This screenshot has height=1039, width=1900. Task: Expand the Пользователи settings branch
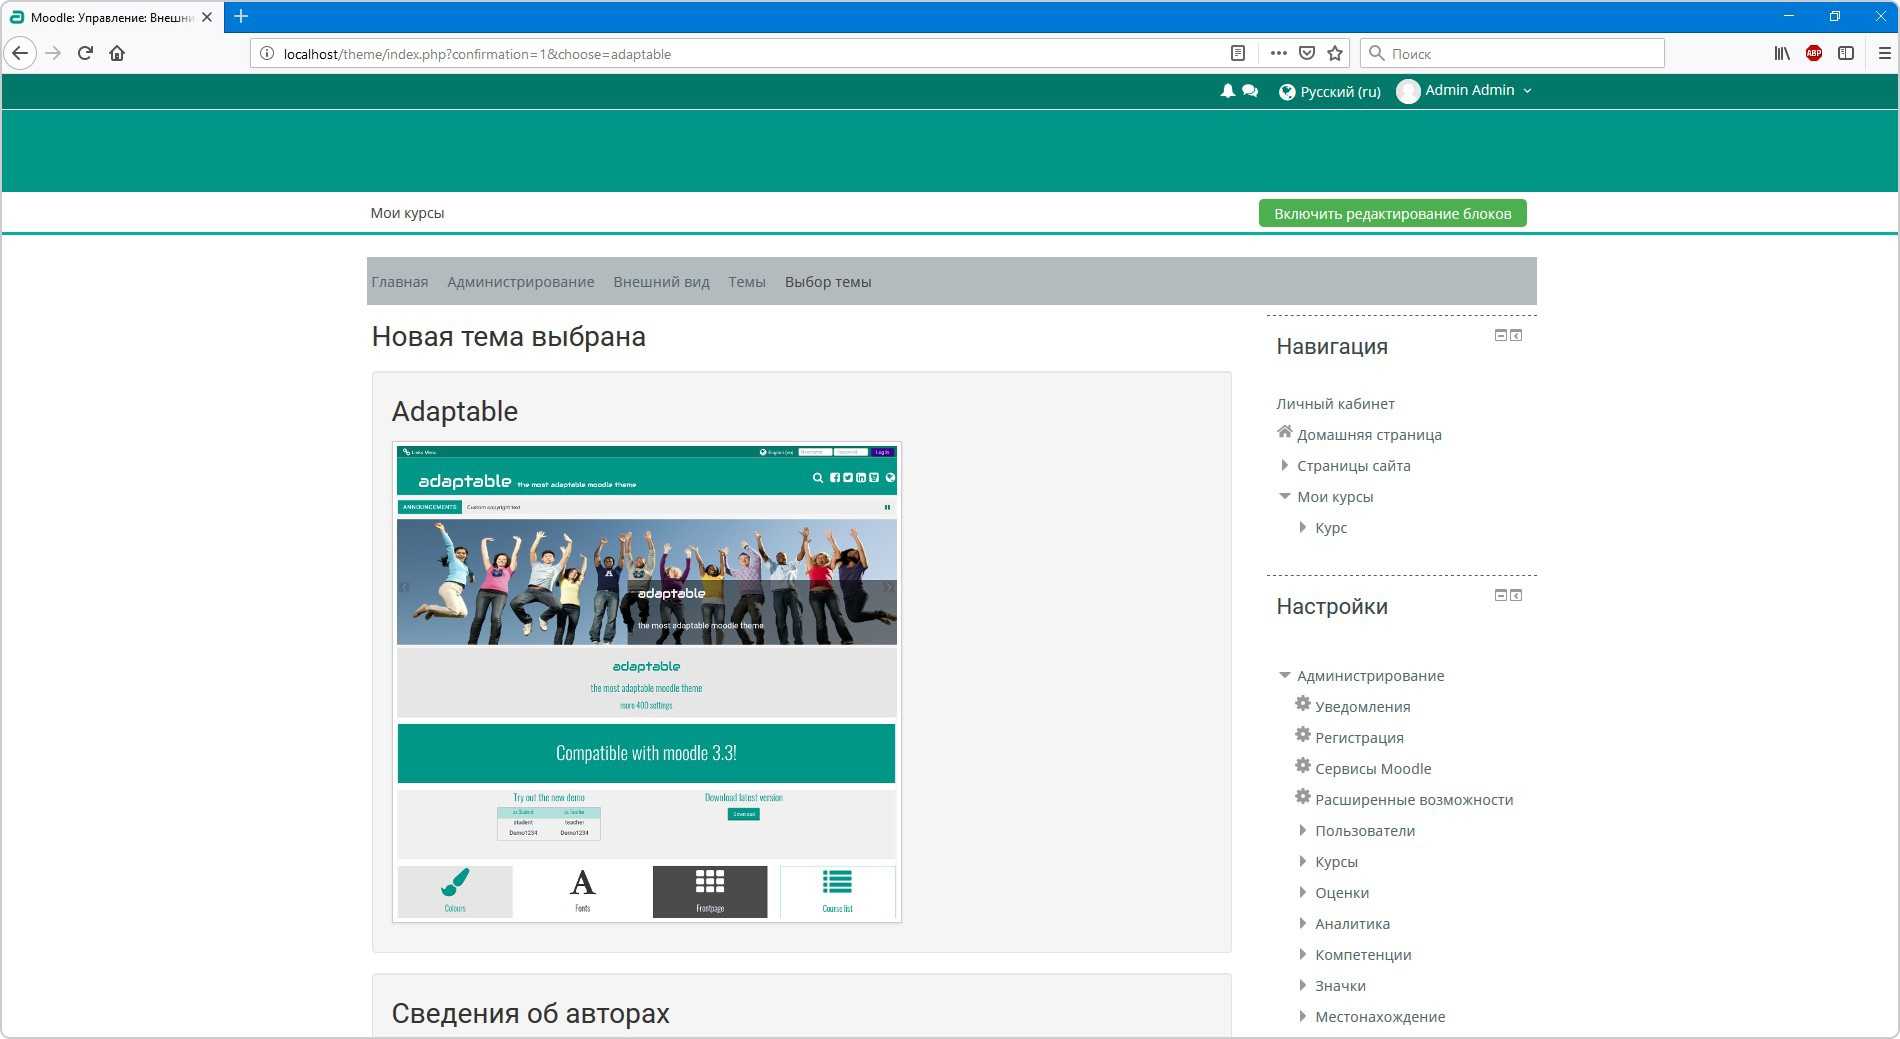click(1303, 830)
